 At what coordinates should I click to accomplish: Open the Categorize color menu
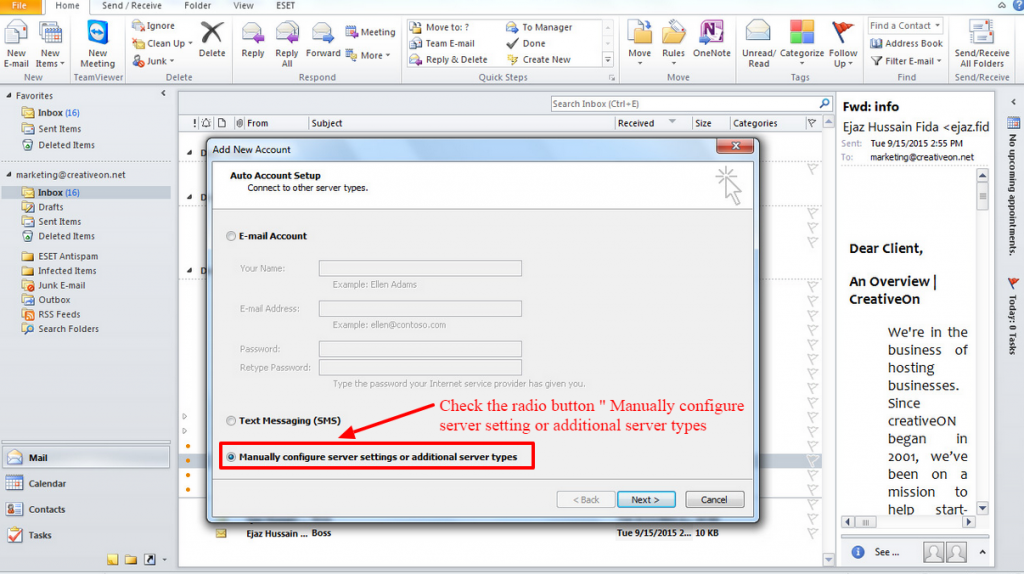pos(801,44)
